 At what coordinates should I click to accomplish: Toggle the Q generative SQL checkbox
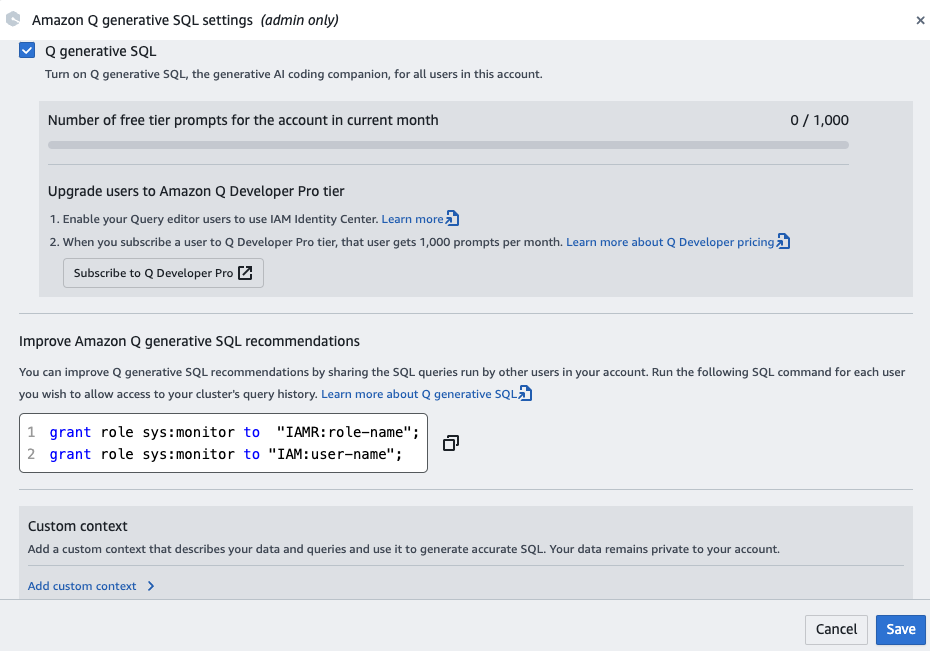coord(27,51)
